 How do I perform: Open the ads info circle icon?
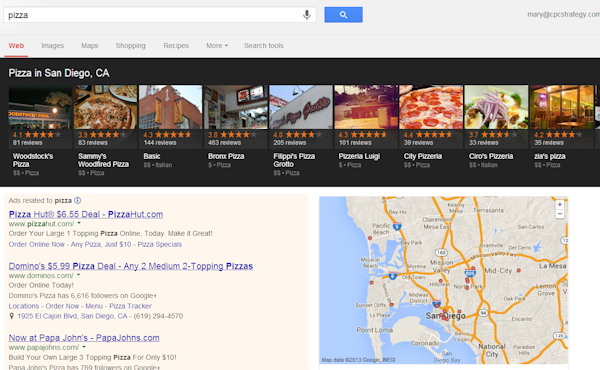coord(77,200)
